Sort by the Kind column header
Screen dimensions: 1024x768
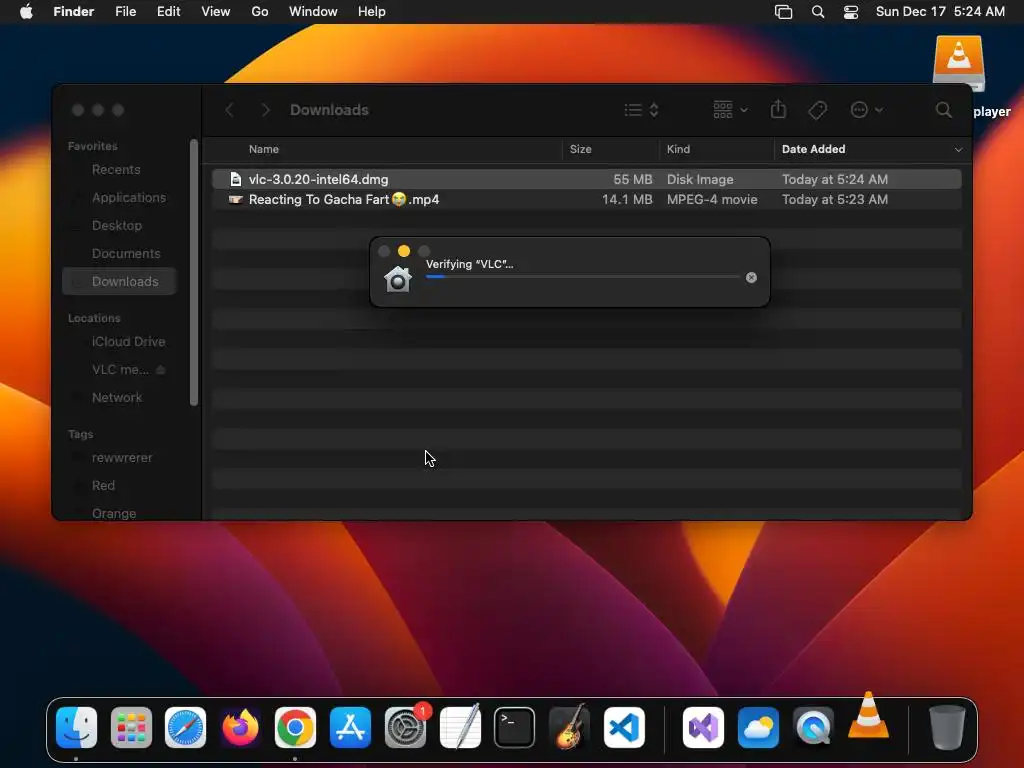pos(678,150)
